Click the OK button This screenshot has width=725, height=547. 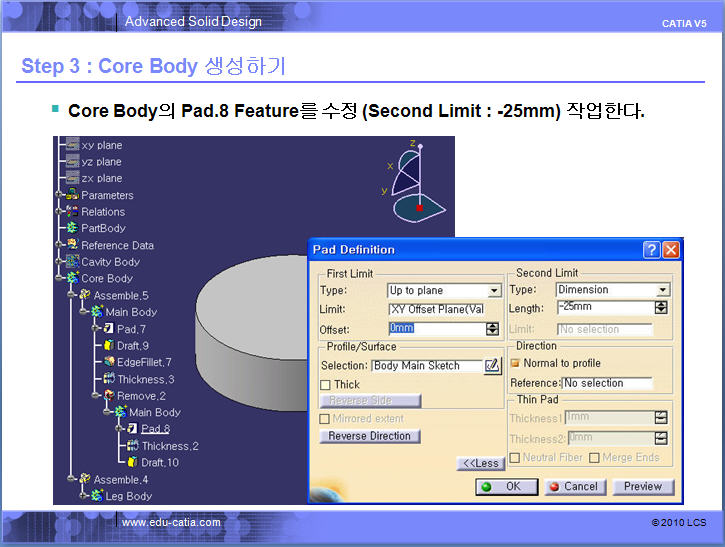[x=502, y=487]
